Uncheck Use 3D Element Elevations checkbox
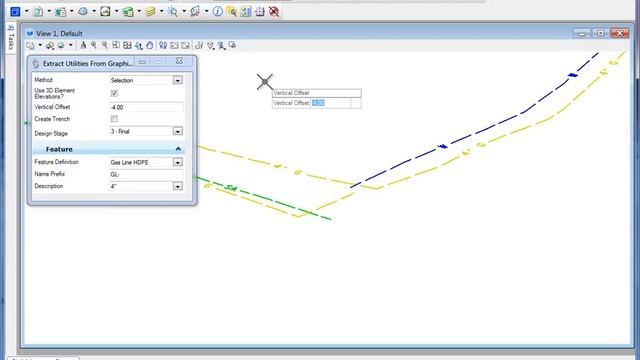Screen dimensions: 640x360 click(x=114, y=93)
